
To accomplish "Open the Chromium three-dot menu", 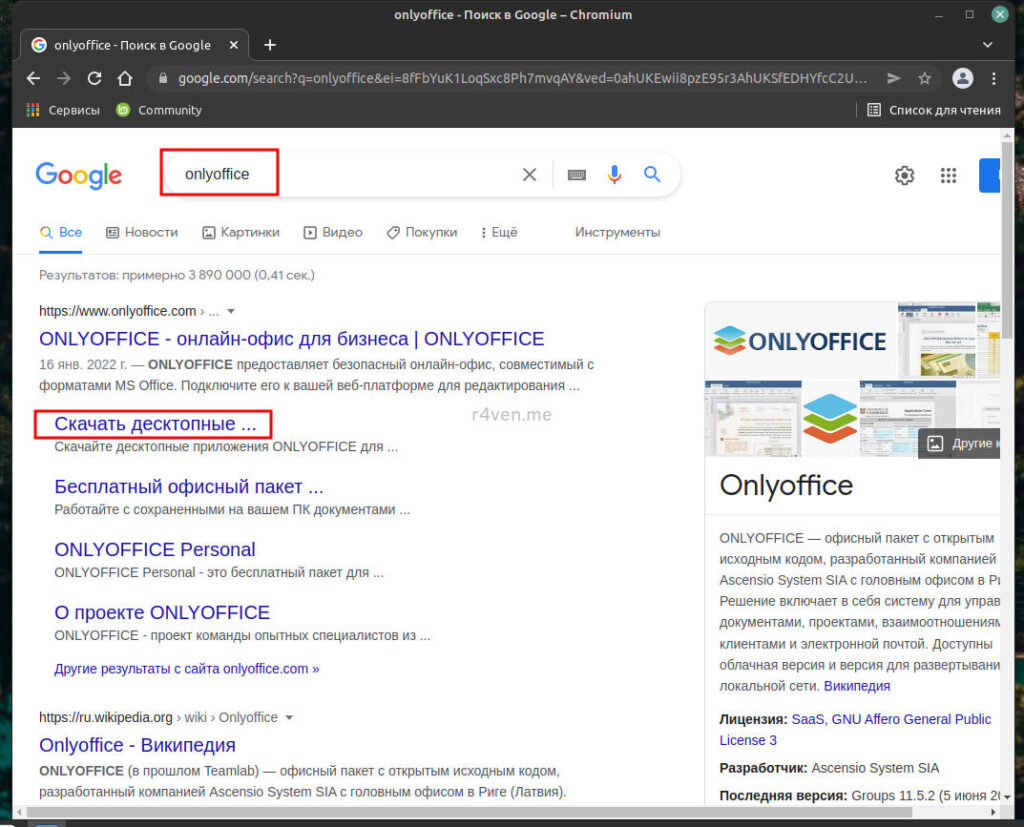I will tap(993, 78).
